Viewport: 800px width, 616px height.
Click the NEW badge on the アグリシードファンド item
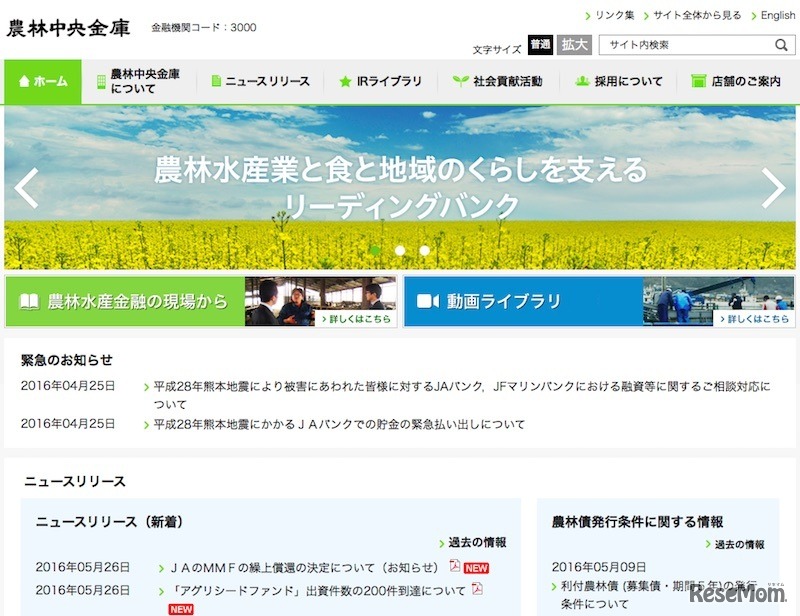[x=179, y=607]
